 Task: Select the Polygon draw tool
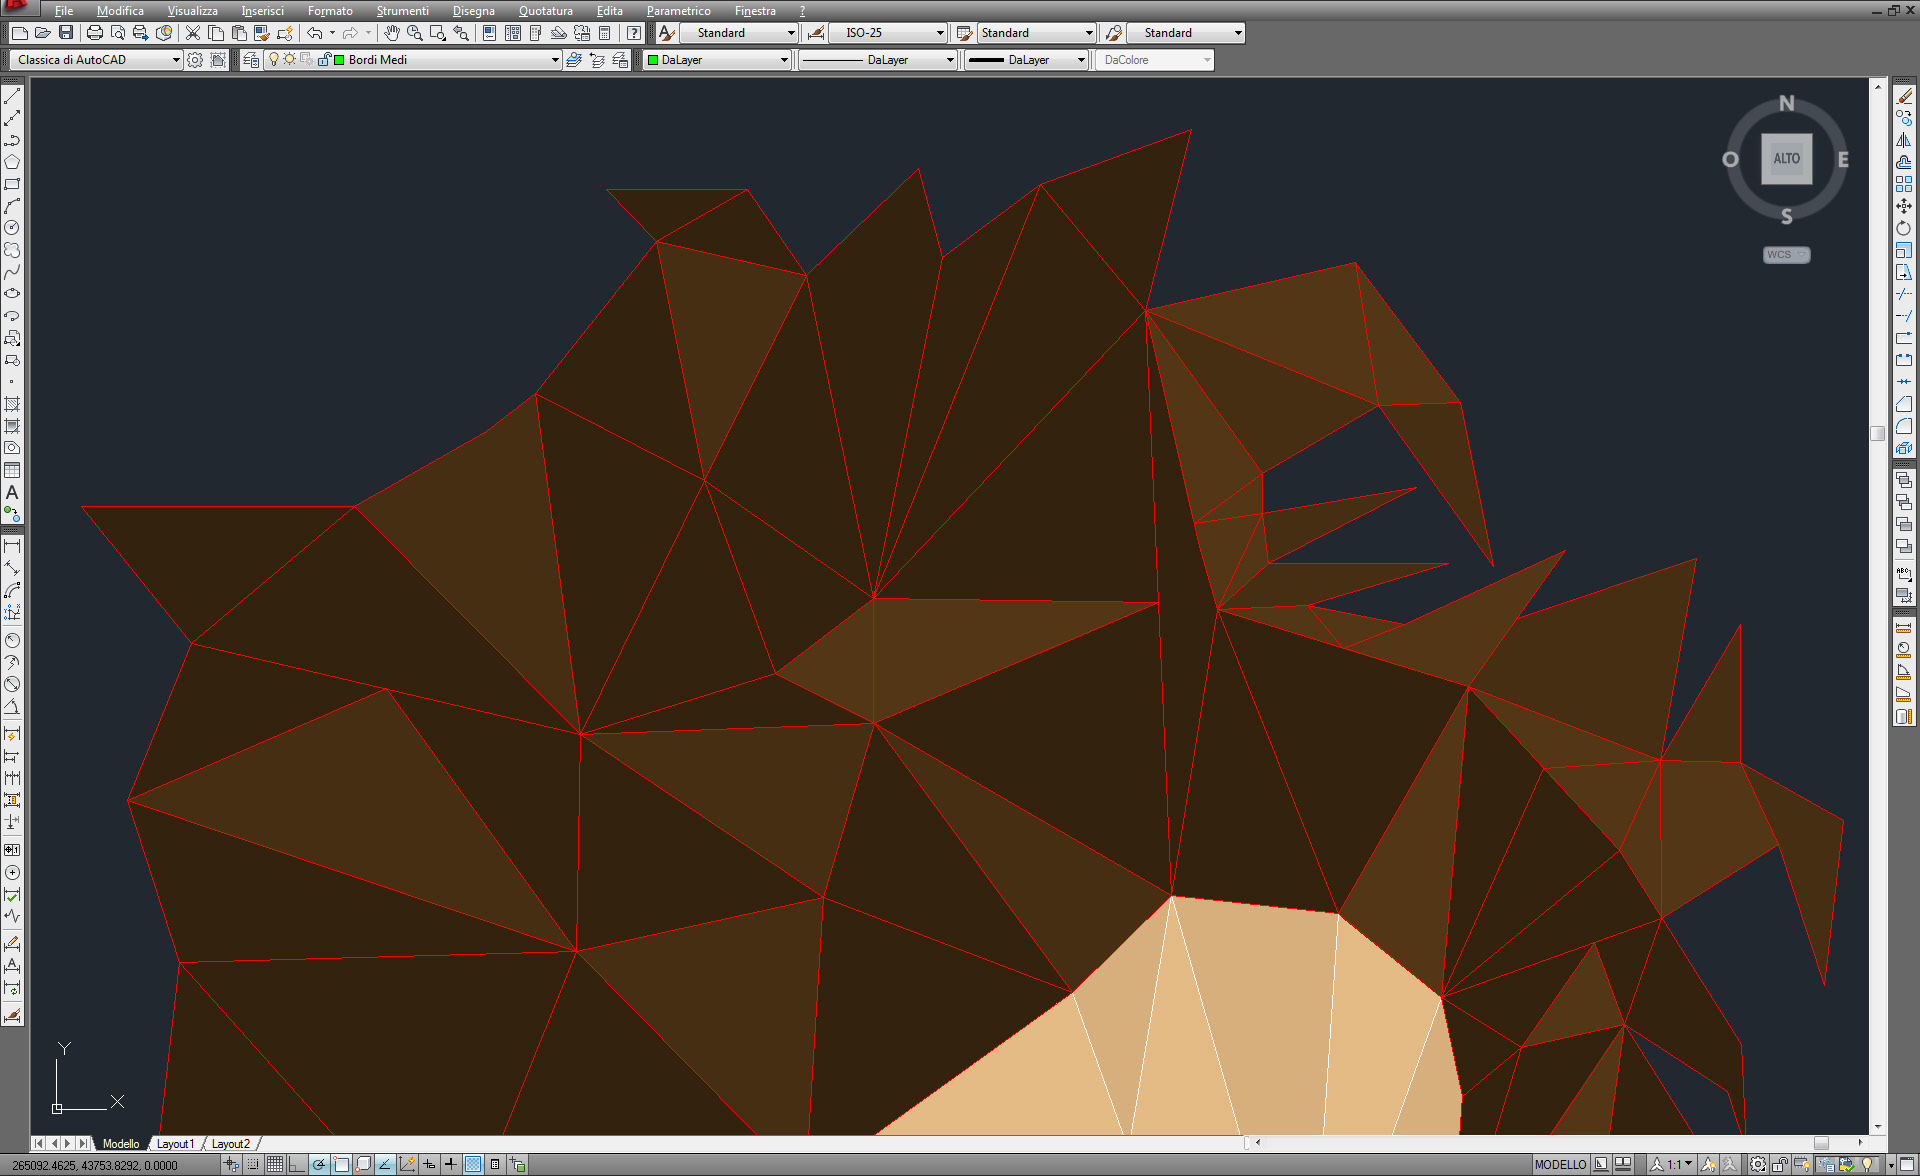[12, 162]
